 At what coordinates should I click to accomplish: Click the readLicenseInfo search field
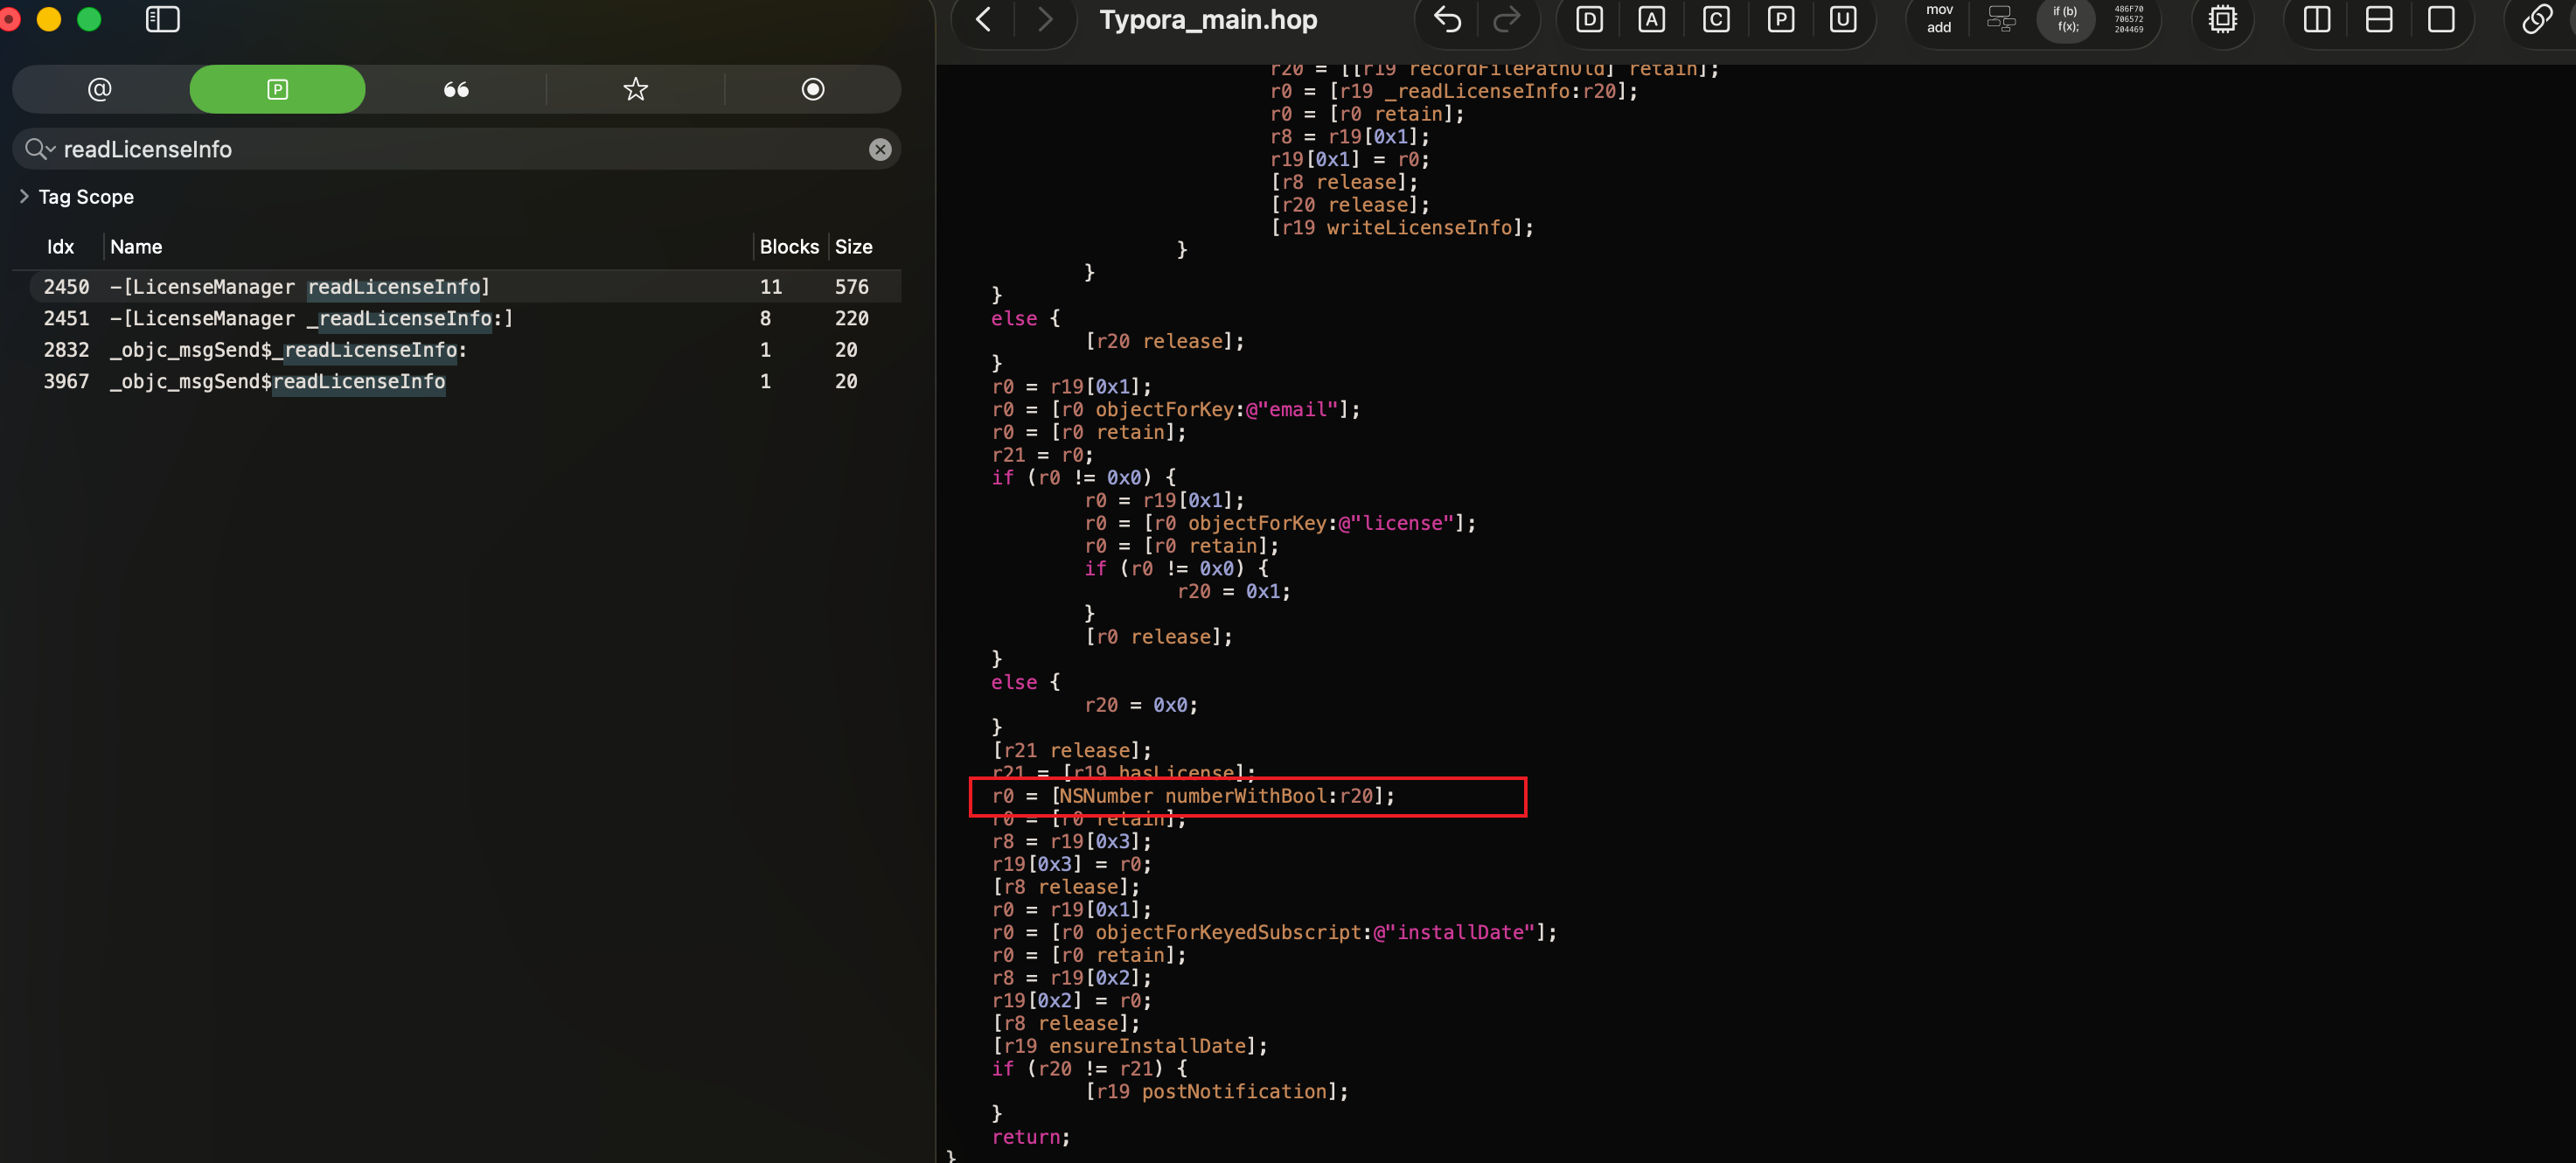pos(456,149)
